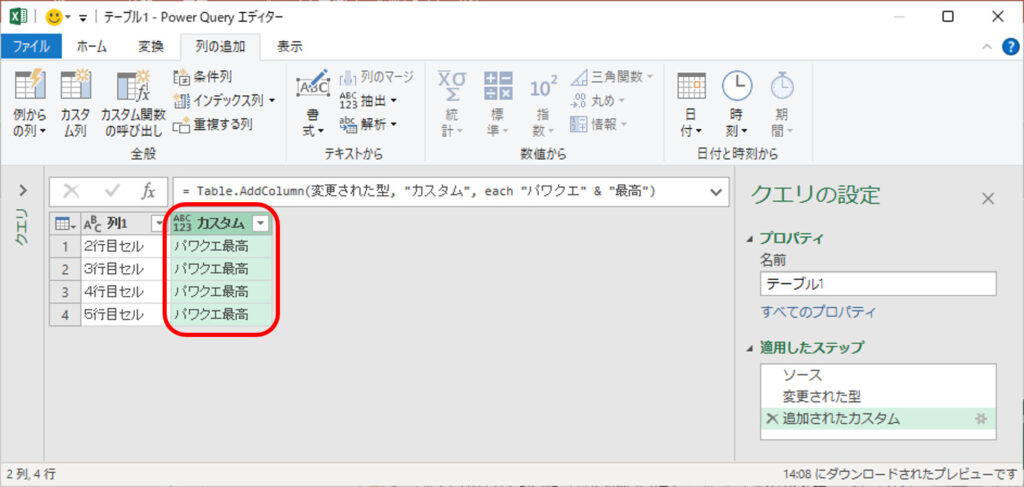Select the 列の追加 tab
1024x487 pixels.
[220, 46]
